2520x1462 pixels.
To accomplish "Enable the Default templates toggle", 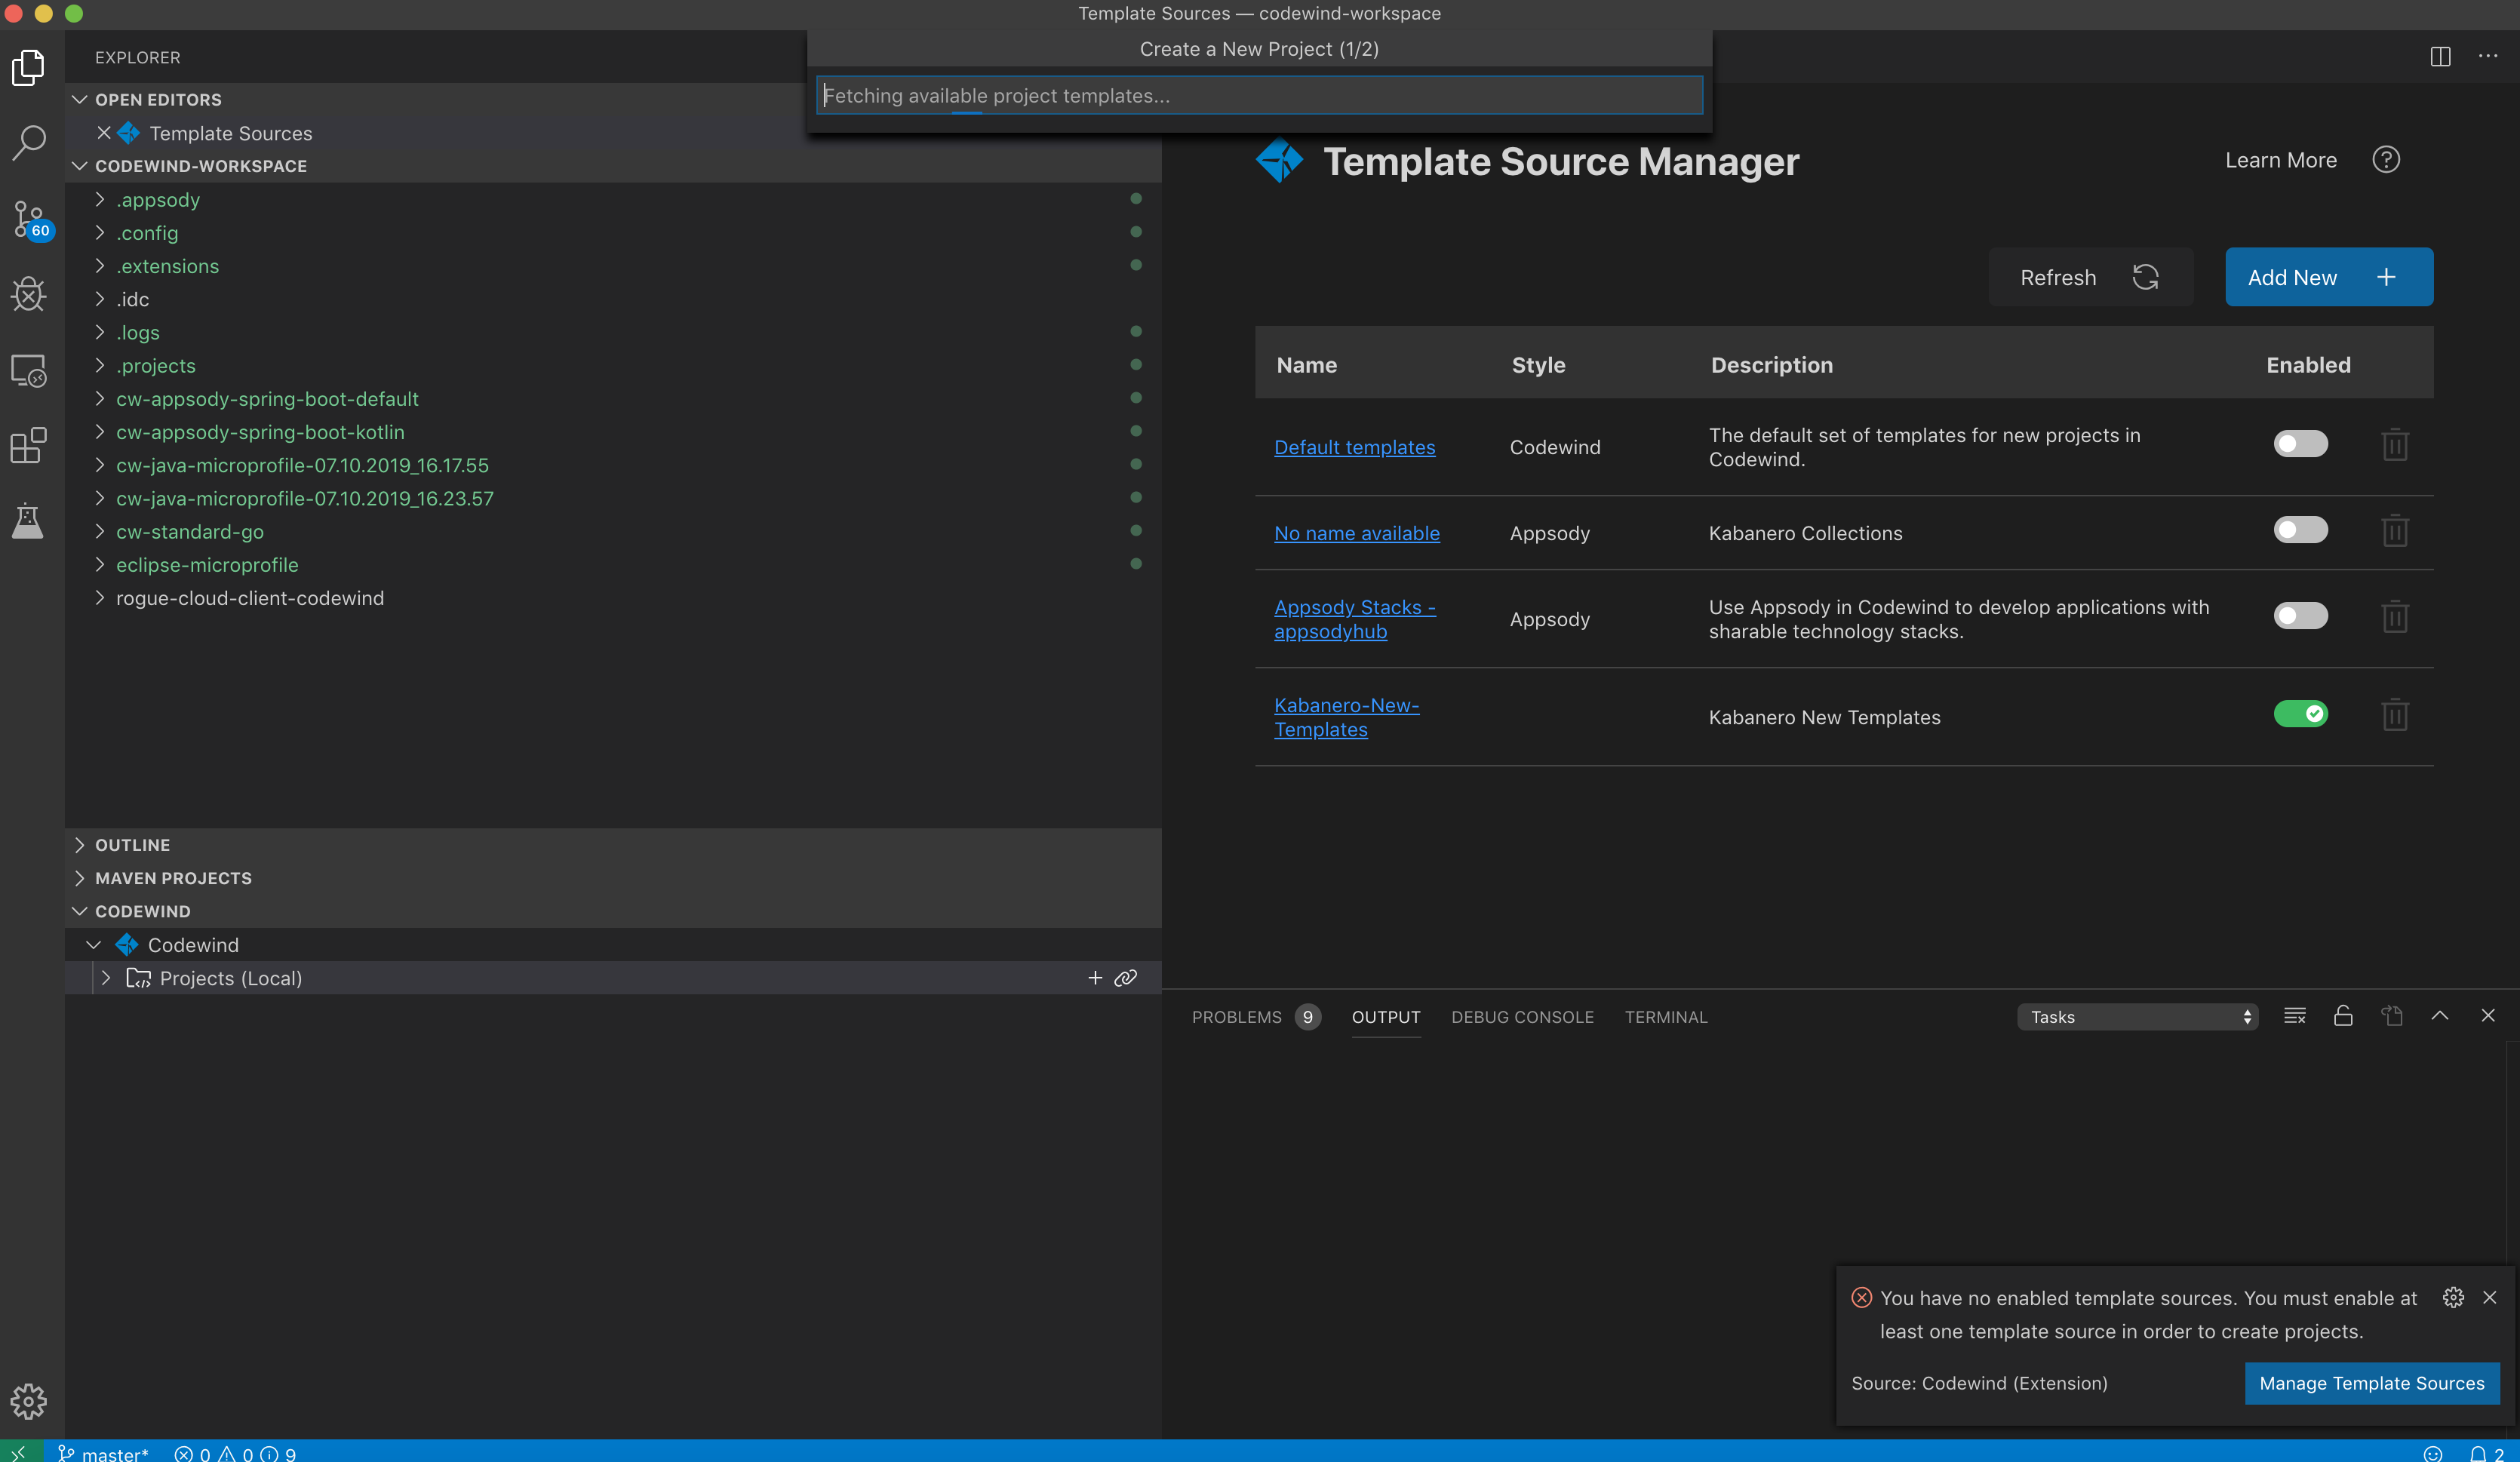I will coord(2301,444).
